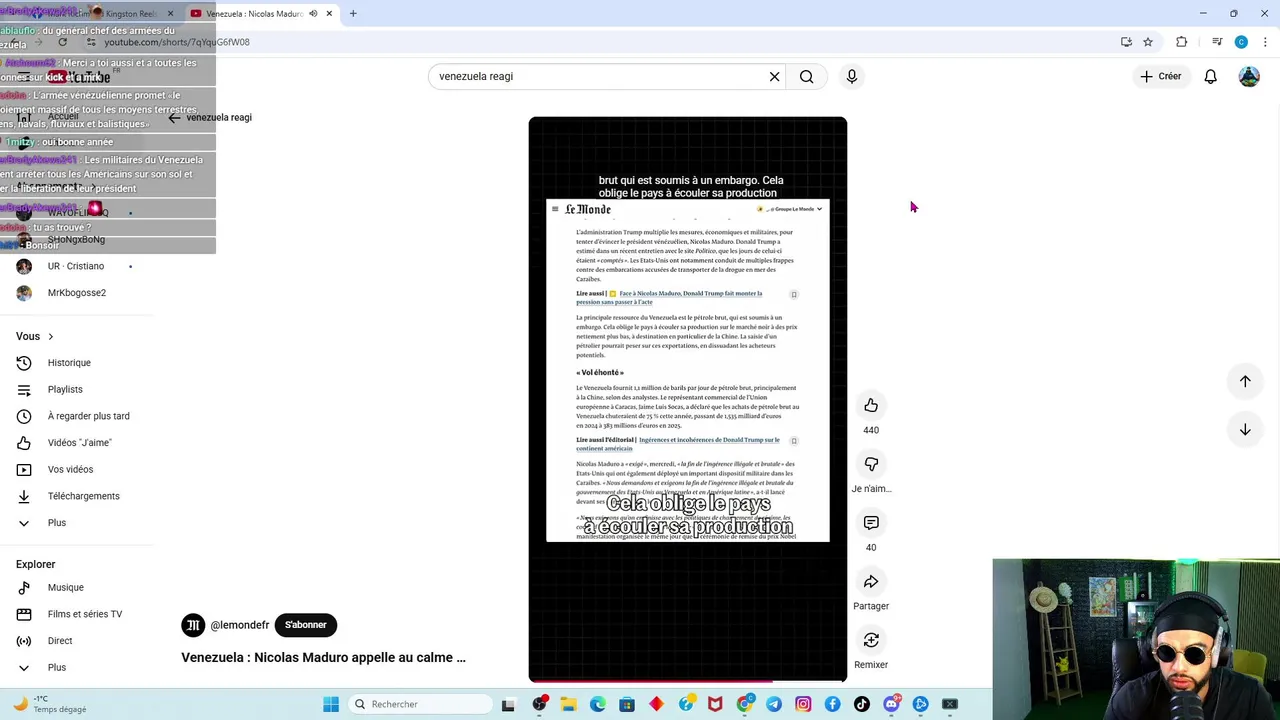Click the Chrome address bar URL
The image size is (1280, 720).
[177, 42]
